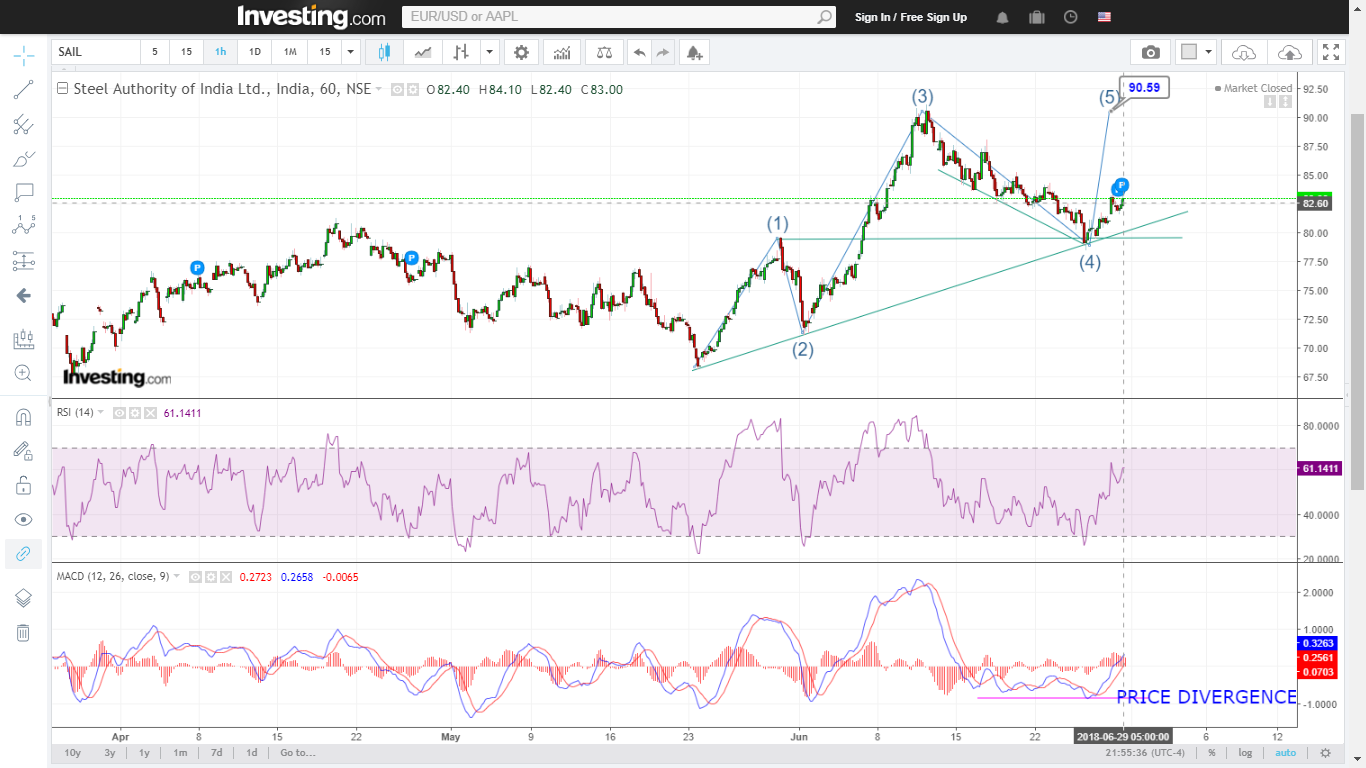Take a chart snapshot with camera icon
Image resolution: width=1366 pixels, height=768 pixels.
pyautogui.click(x=1151, y=52)
